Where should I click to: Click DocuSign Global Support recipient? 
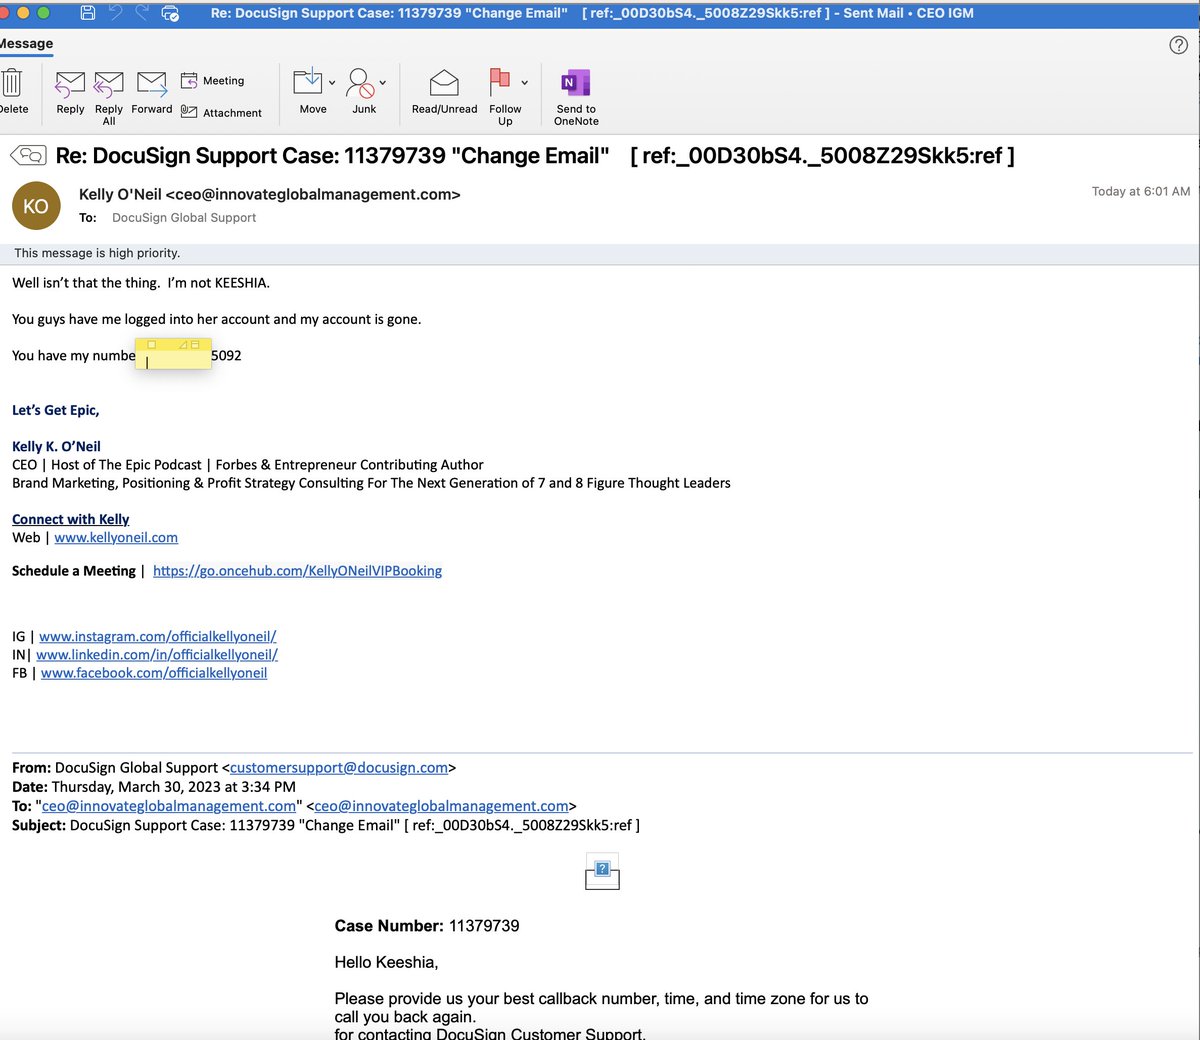[x=184, y=217]
